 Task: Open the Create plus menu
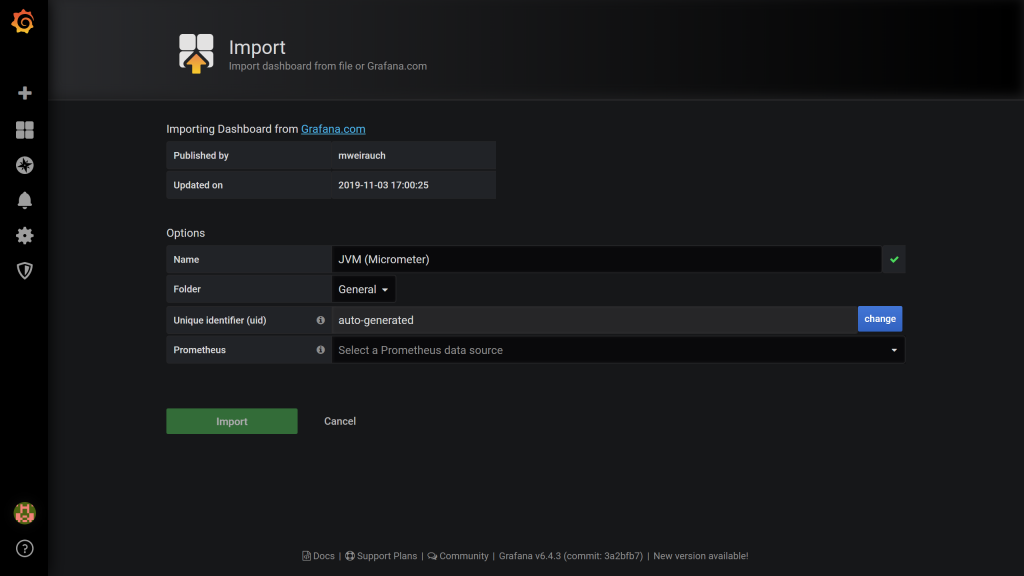click(x=25, y=93)
